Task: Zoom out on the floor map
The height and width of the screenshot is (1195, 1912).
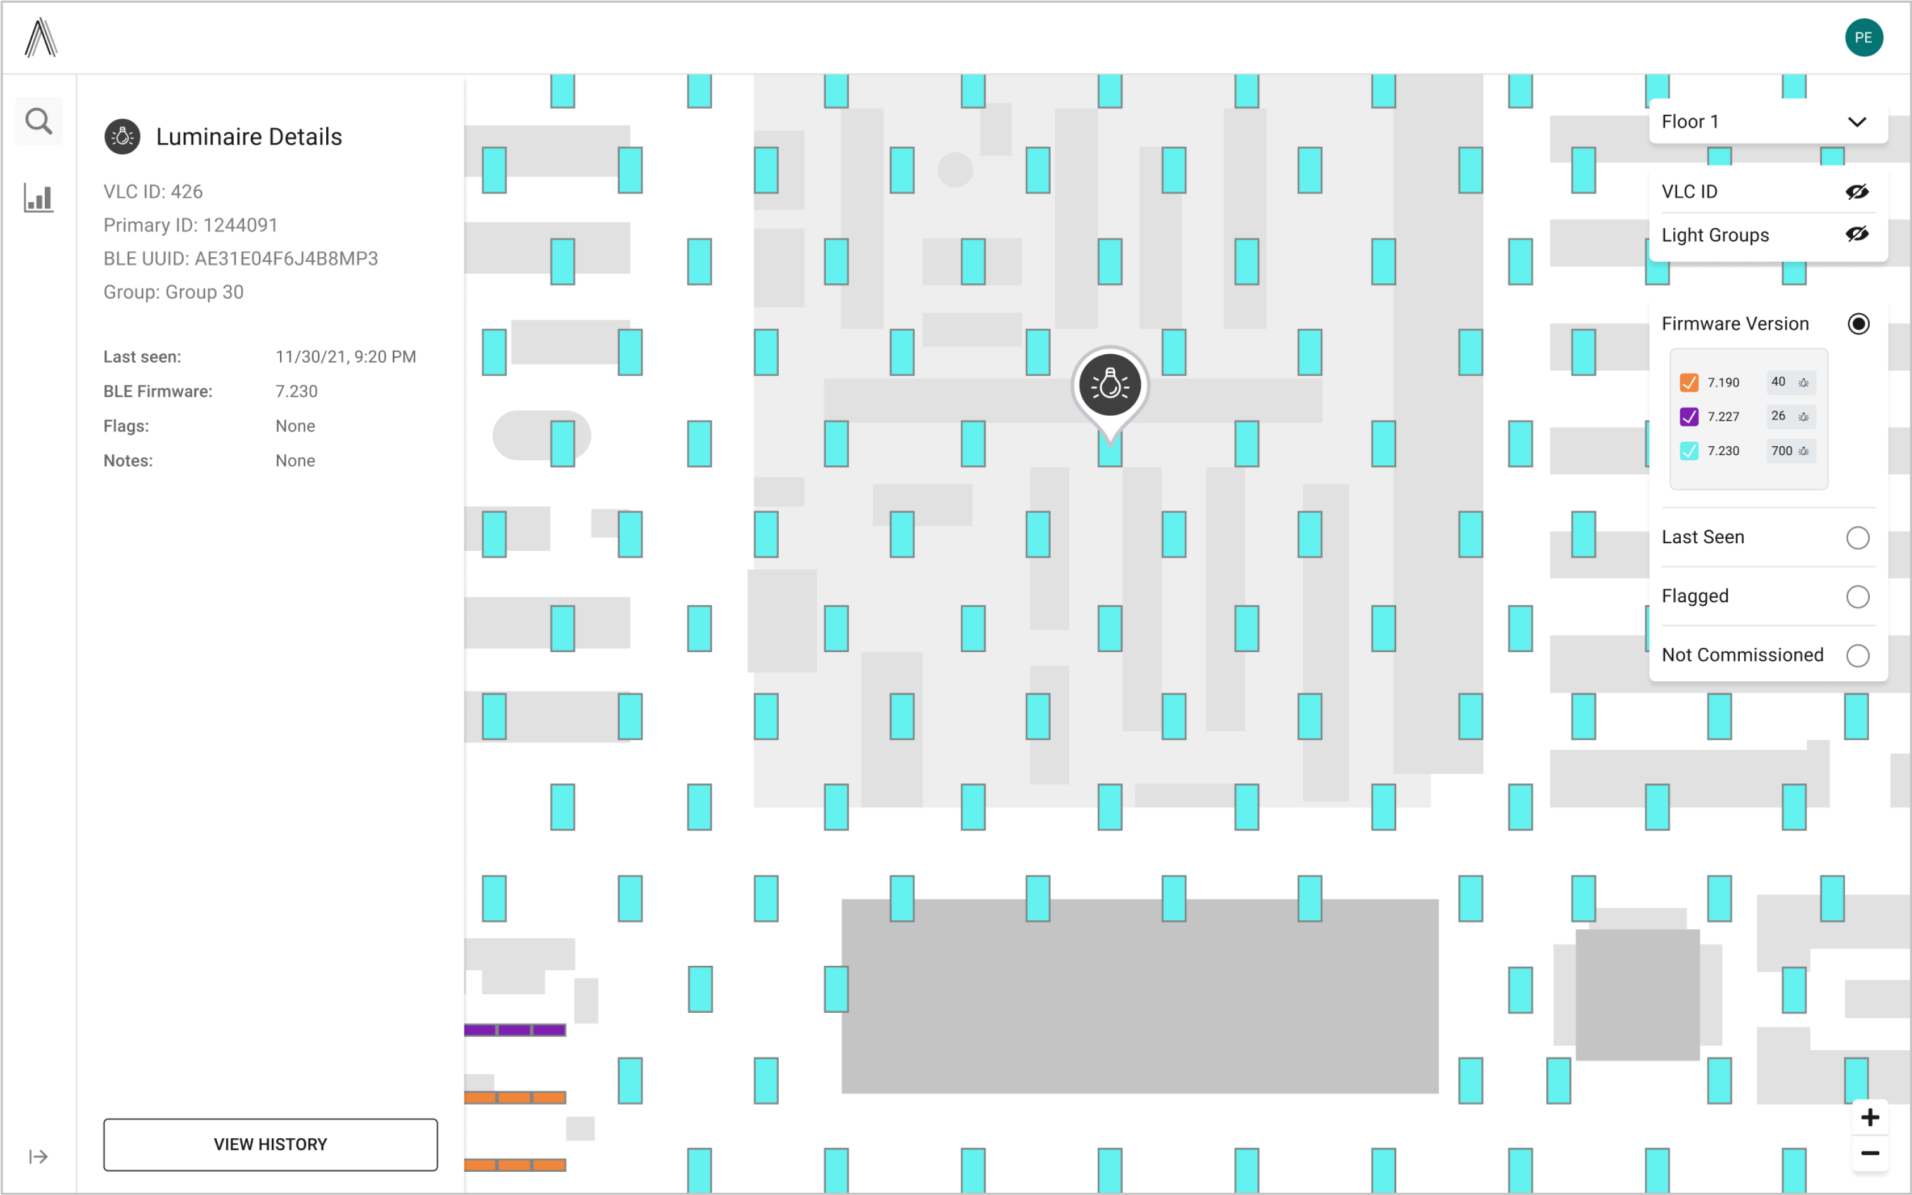Action: click(1869, 1154)
